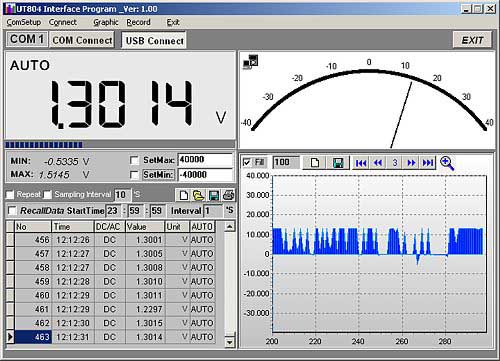The width and height of the screenshot is (500, 361).
Task: Enable the Sampling Interval checkbox
Action: pyautogui.click(x=48, y=194)
